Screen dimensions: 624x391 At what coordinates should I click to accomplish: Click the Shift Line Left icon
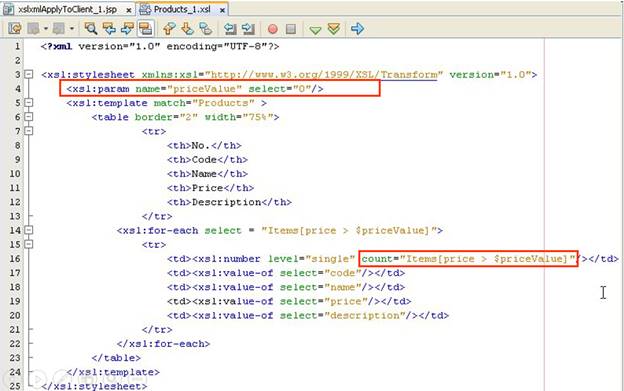(230, 28)
